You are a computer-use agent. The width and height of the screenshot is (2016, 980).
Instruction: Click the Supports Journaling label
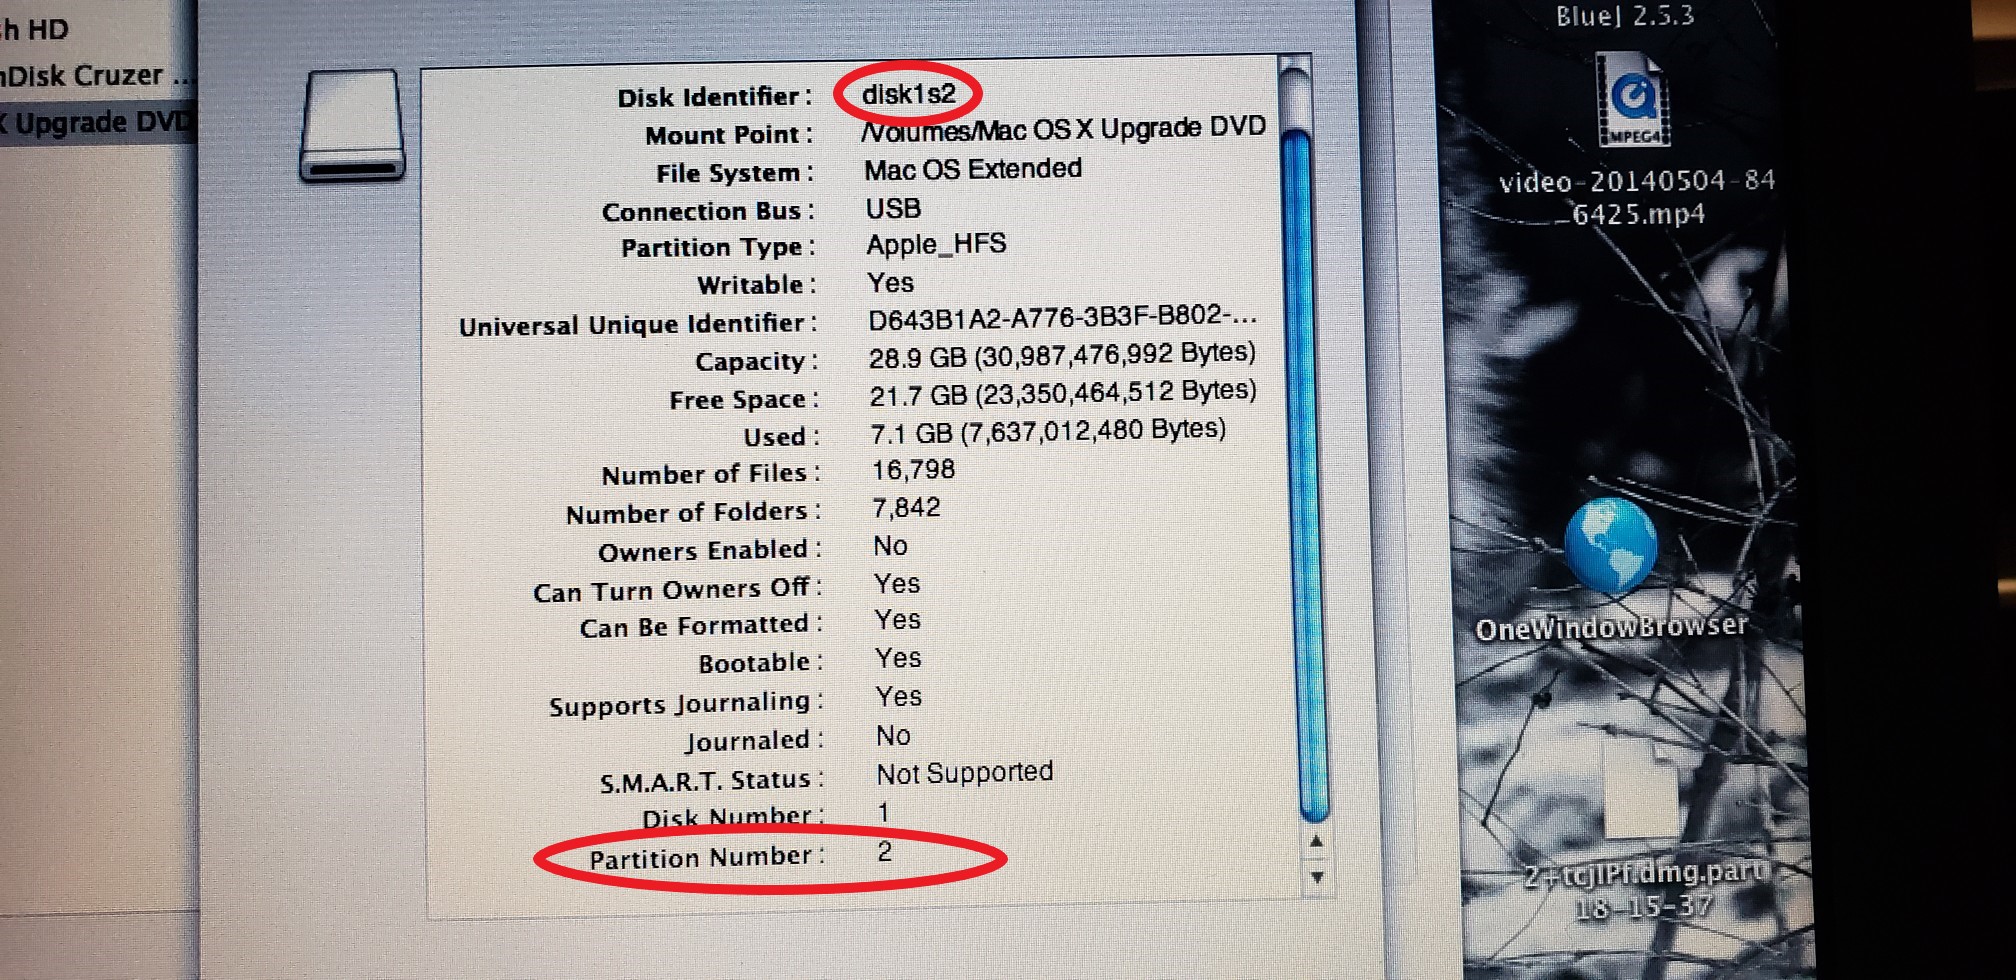(686, 704)
